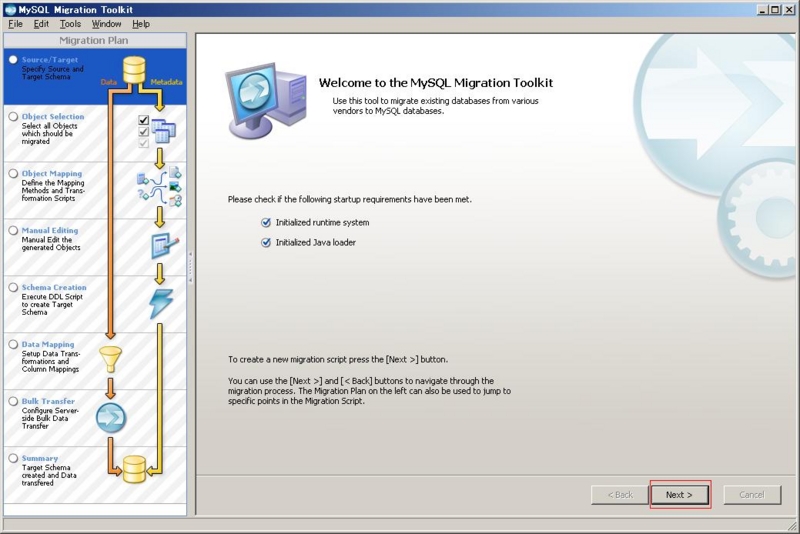This screenshot has width=800, height=534.
Task: Minimize the MySQL Migration Toolkit window
Action: tap(763, 9)
